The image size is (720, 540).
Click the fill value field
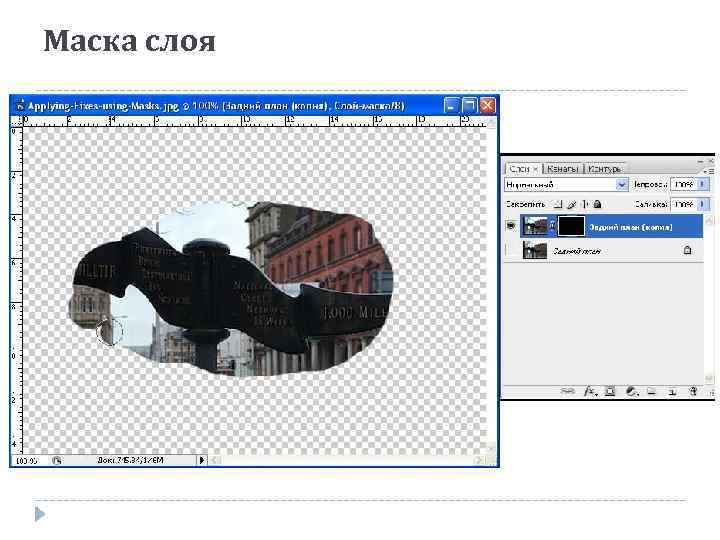(x=684, y=204)
